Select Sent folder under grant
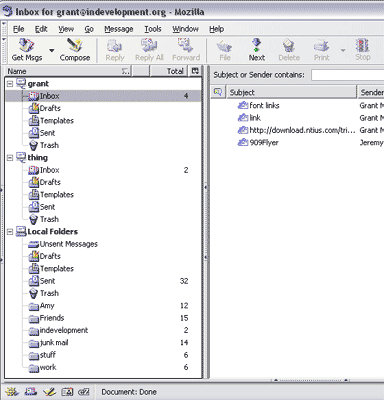The image size is (384, 400). (103, 133)
